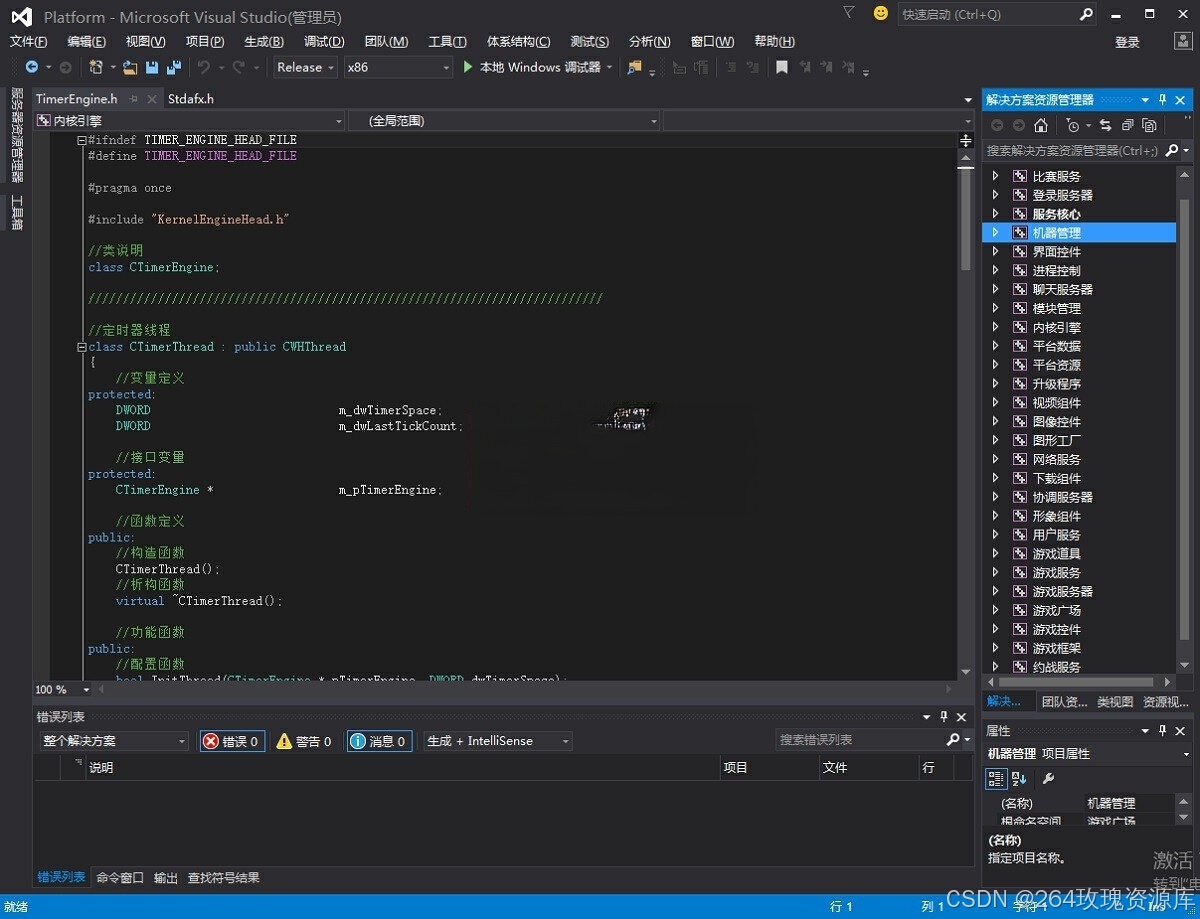Image resolution: width=1200 pixels, height=919 pixels.
Task: Click the 登录 sign-in link
Action: point(1127,42)
